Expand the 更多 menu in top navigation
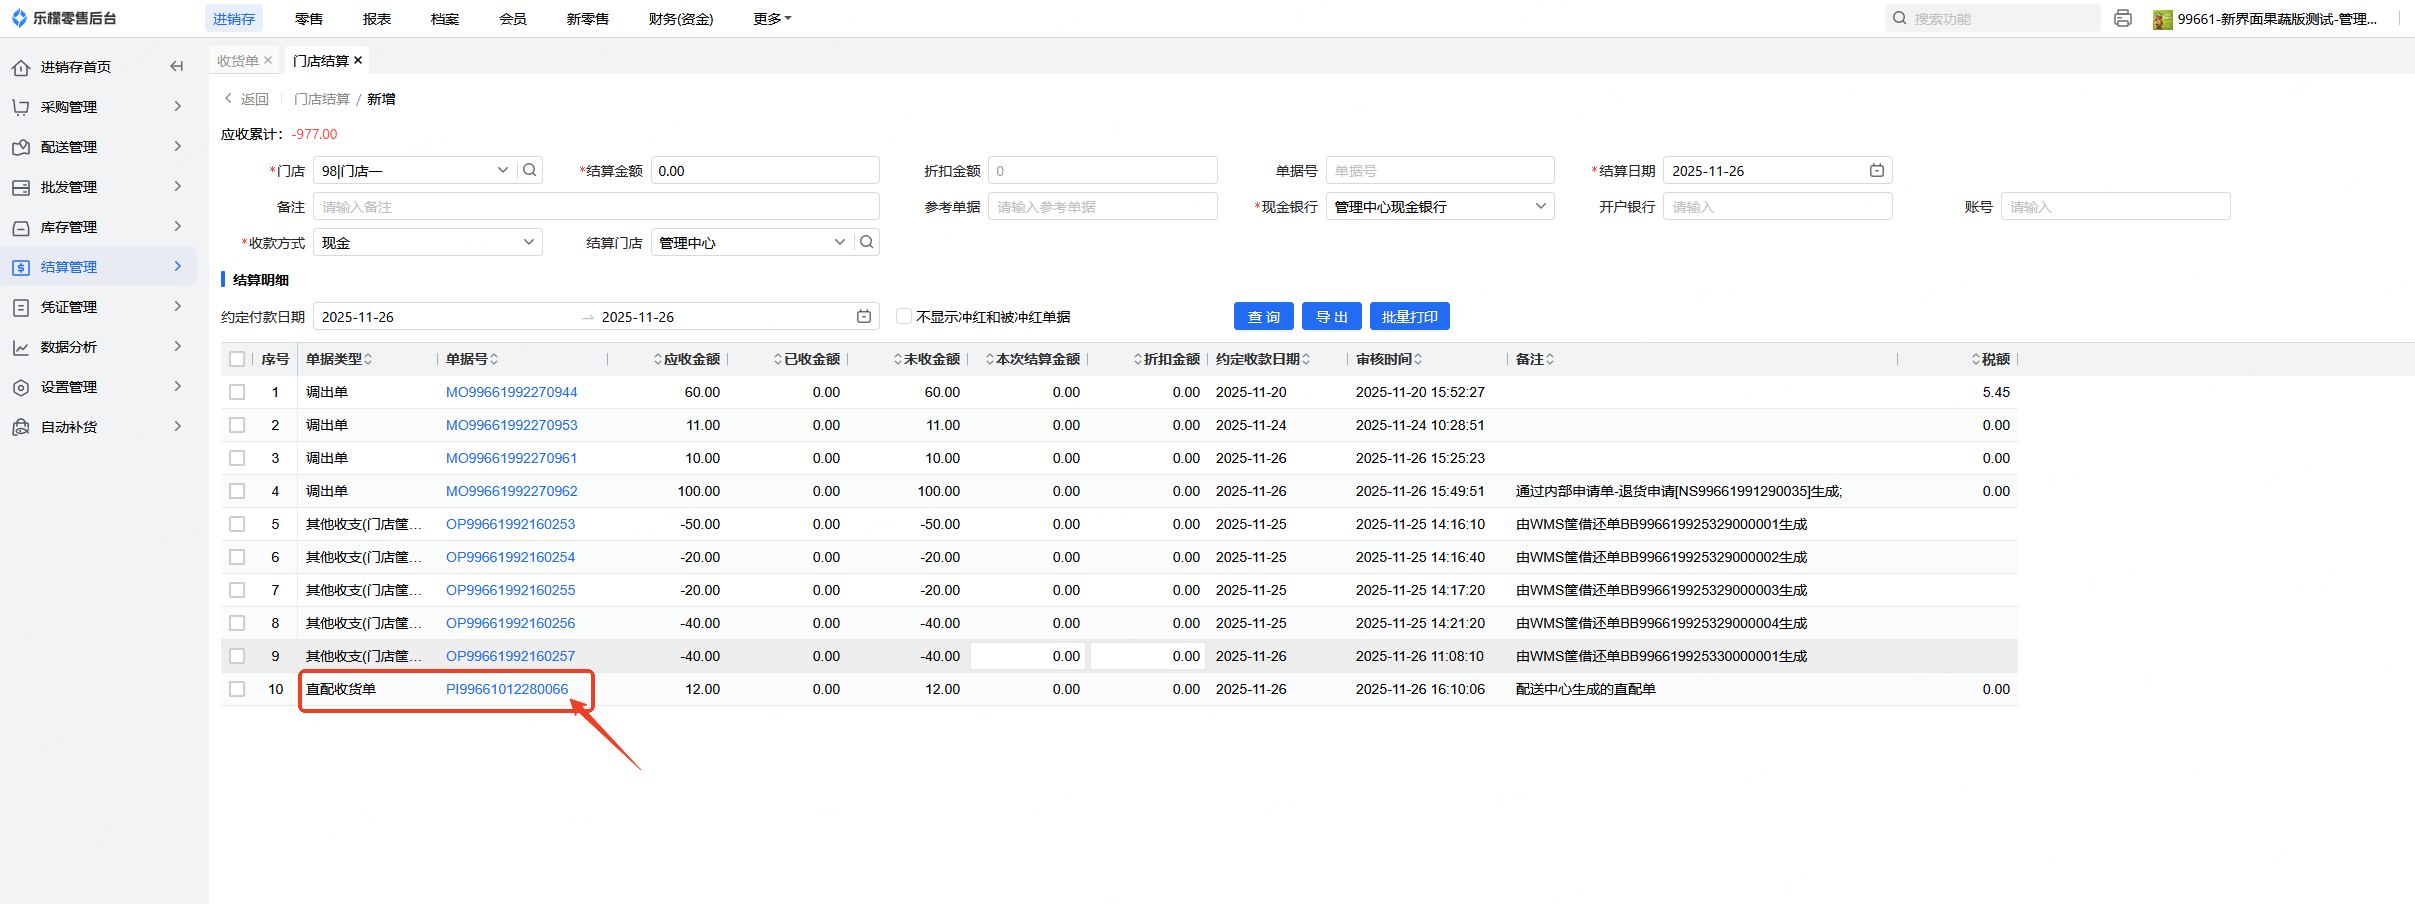 (x=771, y=19)
